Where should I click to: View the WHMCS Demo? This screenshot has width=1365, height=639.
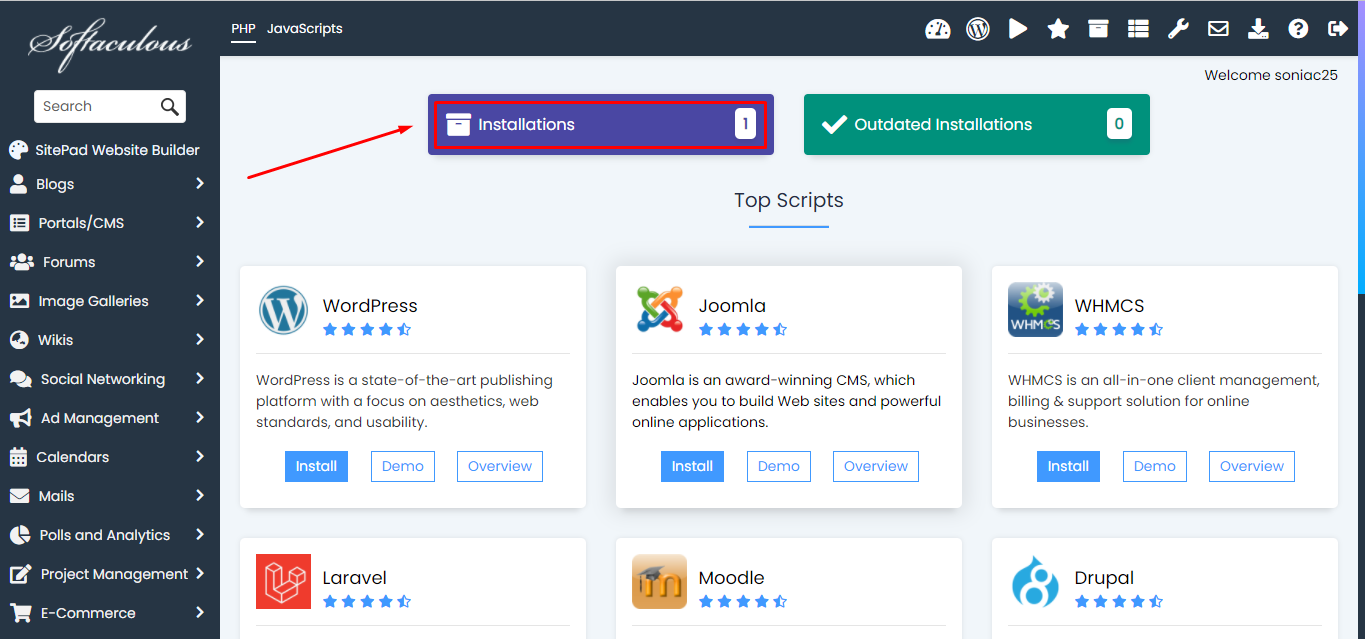pos(1155,466)
